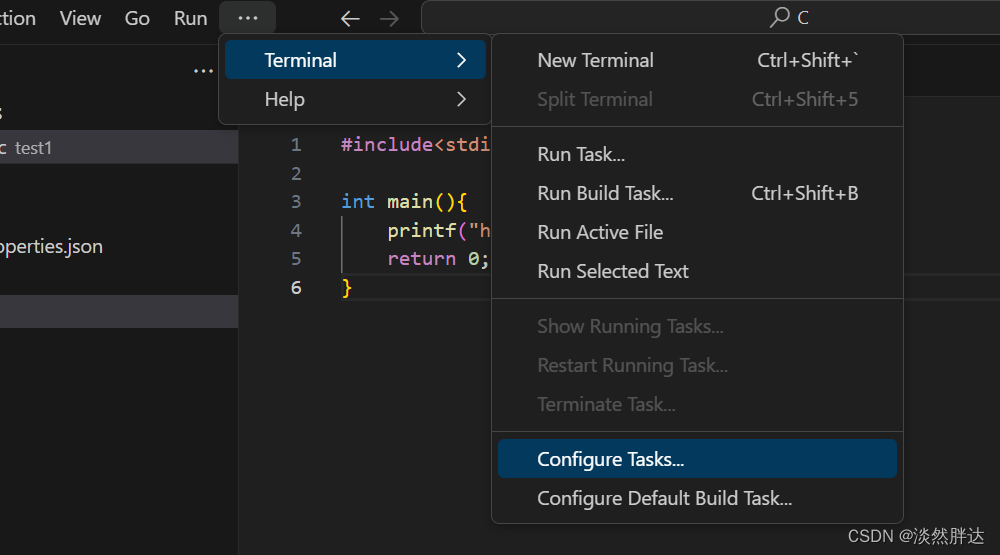
Task: Open Configure Tasks…
Action: [611, 459]
